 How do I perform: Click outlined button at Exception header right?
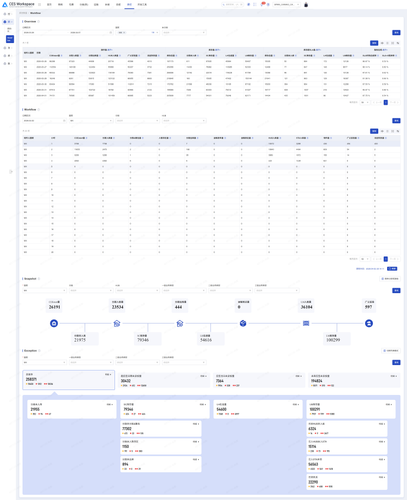[391, 351]
